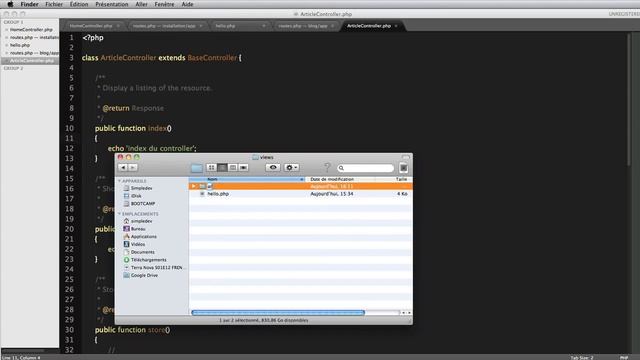Toggle the Finder toolbar pill button
The height and width of the screenshot is (360, 640).
[406, 157]
